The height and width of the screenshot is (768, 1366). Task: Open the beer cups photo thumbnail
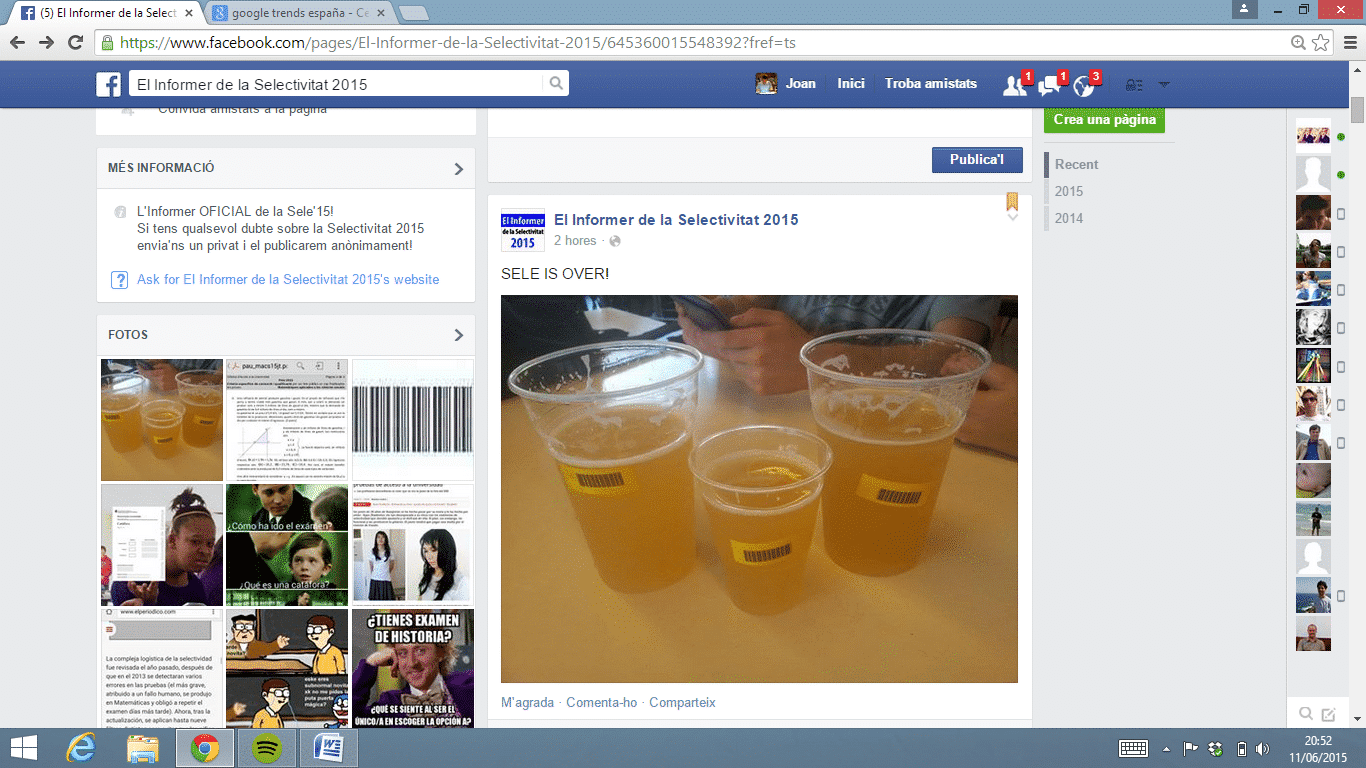point(162,420)
